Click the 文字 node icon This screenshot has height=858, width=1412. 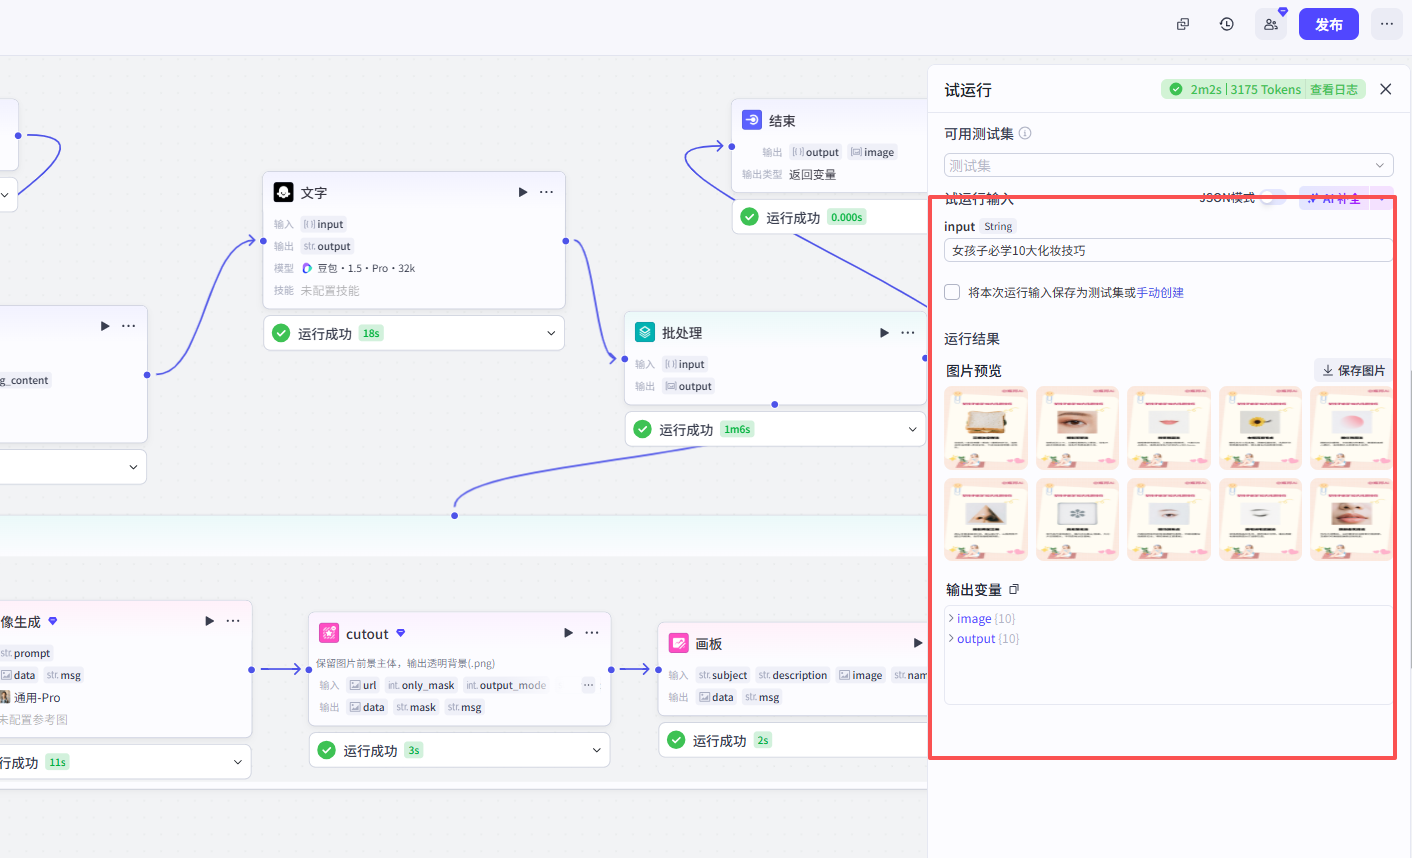click(284, 192)
